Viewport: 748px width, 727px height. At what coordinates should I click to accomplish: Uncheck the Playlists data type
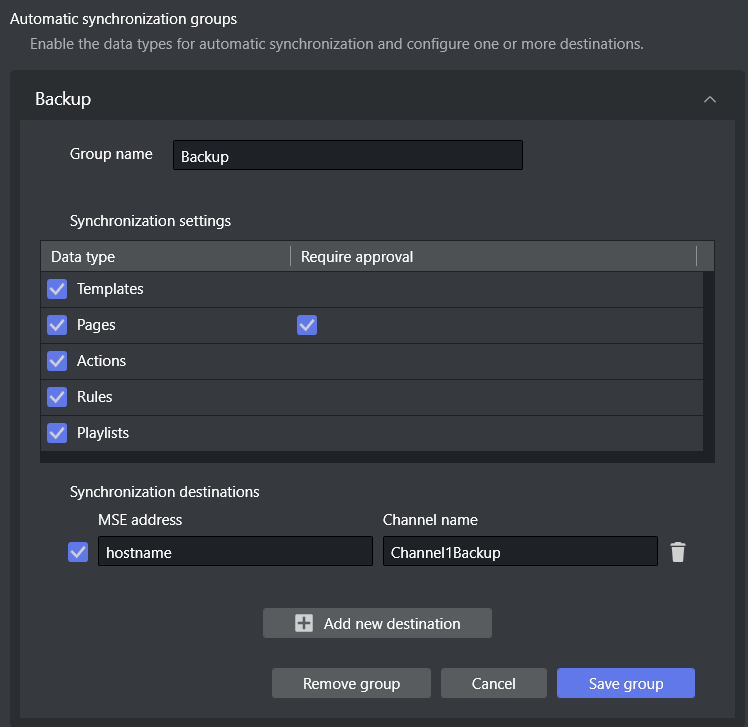click(x=57, y=433)
